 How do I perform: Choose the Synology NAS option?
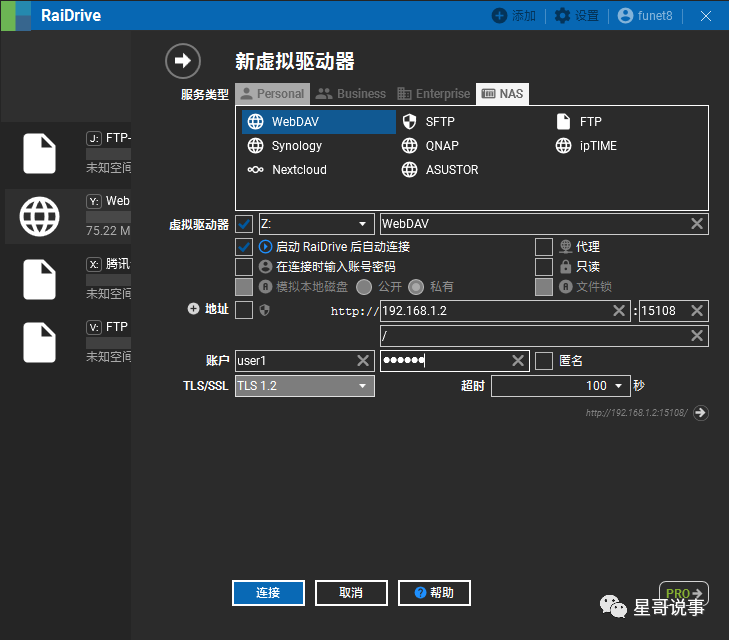tap(296, 146)
